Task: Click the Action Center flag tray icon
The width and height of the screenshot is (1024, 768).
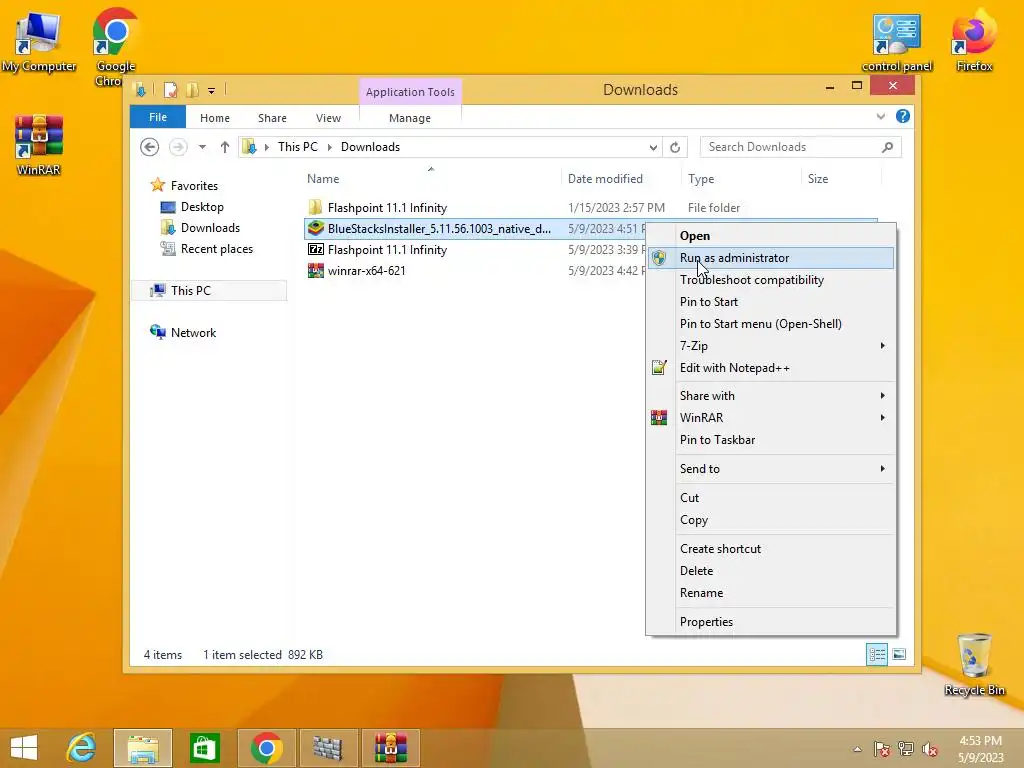Action: pyautogui.click(x=881, y=749)
